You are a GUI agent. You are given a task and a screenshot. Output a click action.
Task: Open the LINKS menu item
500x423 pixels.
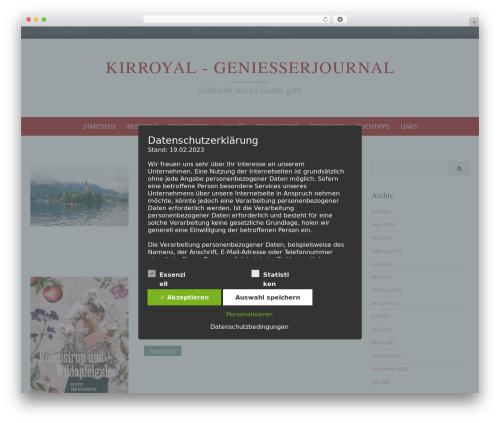pos(409,127)
